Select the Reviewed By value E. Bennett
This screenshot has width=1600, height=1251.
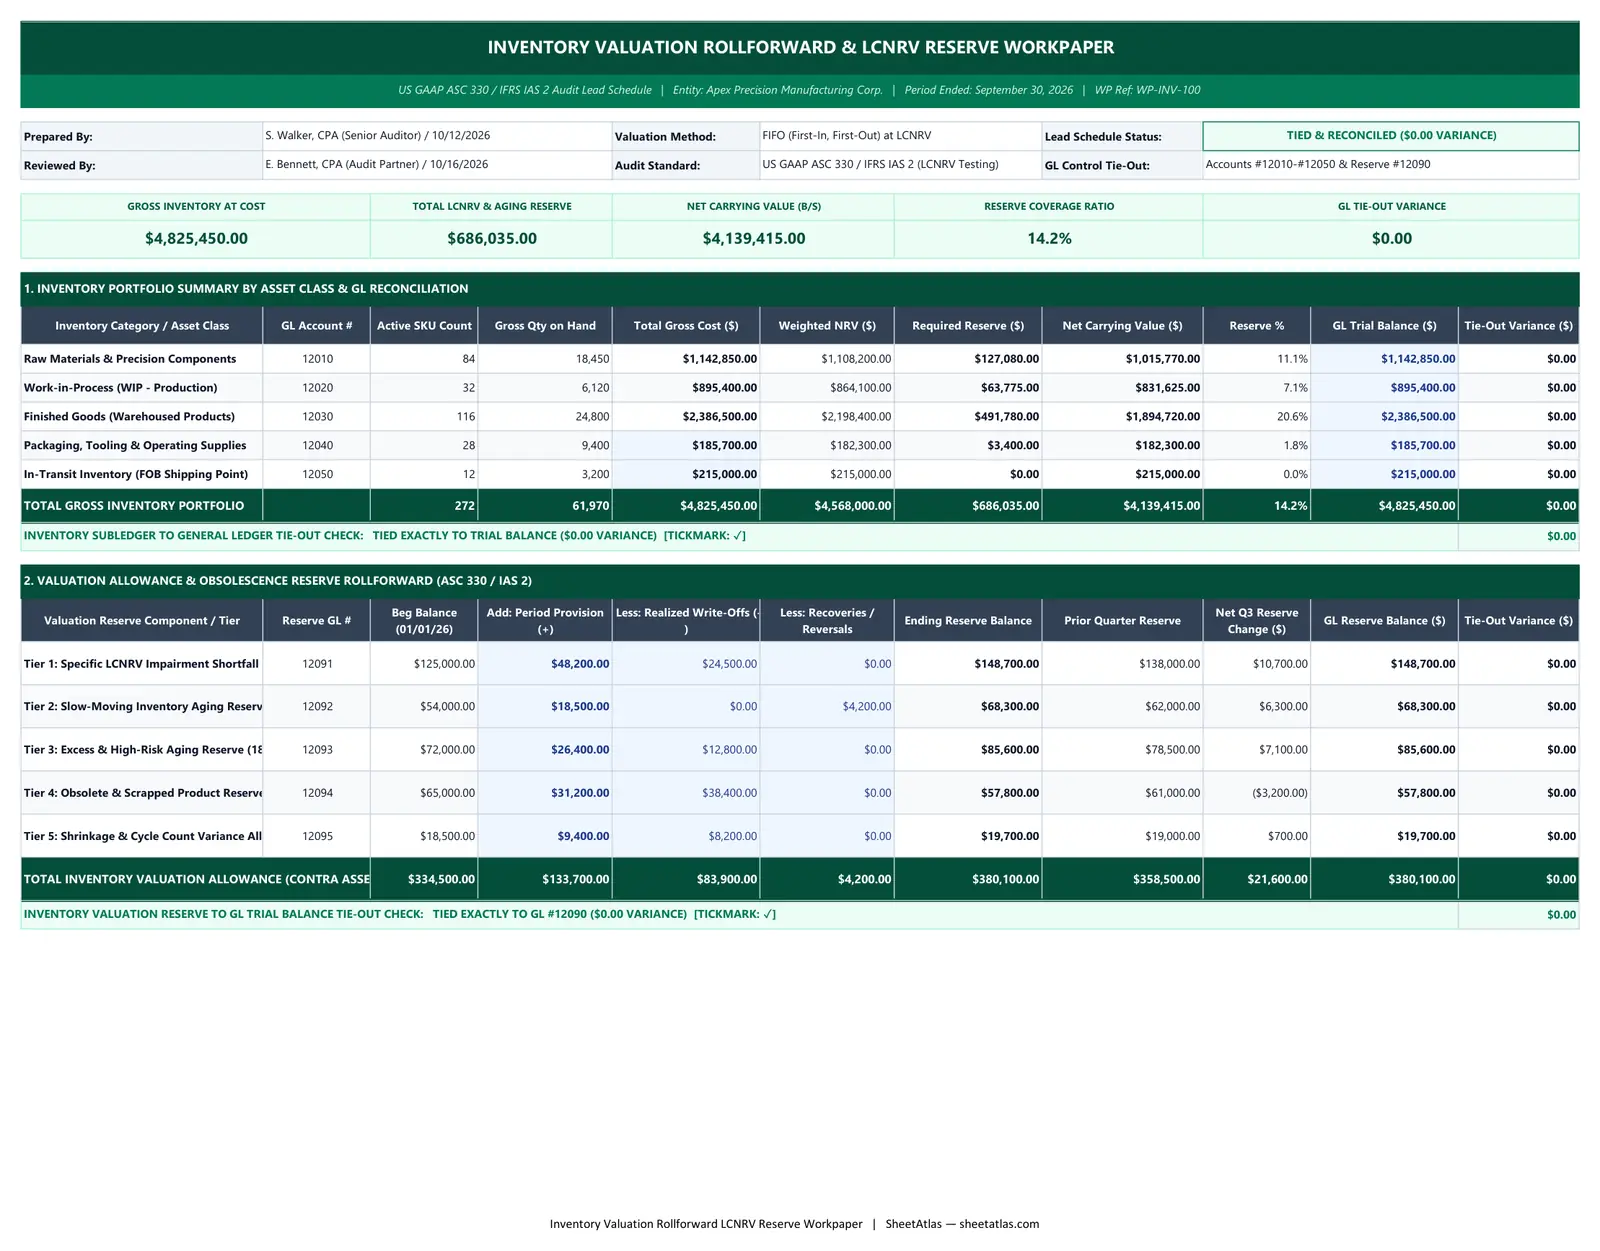(437, 165)
